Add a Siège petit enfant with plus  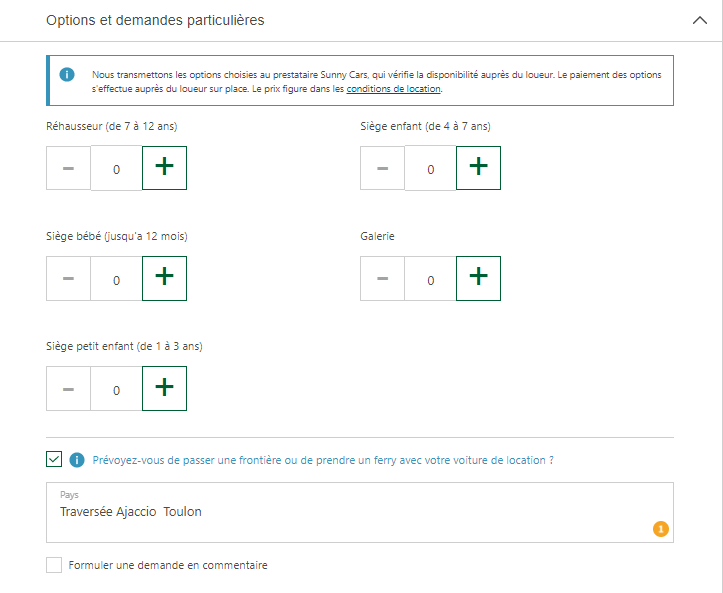click(x=164, y=388)
